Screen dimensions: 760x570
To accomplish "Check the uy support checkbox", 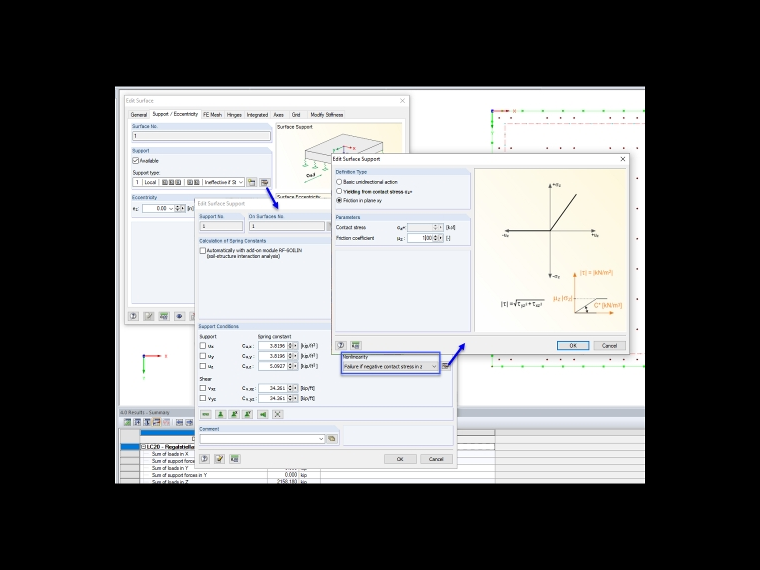I will (203, 356).
